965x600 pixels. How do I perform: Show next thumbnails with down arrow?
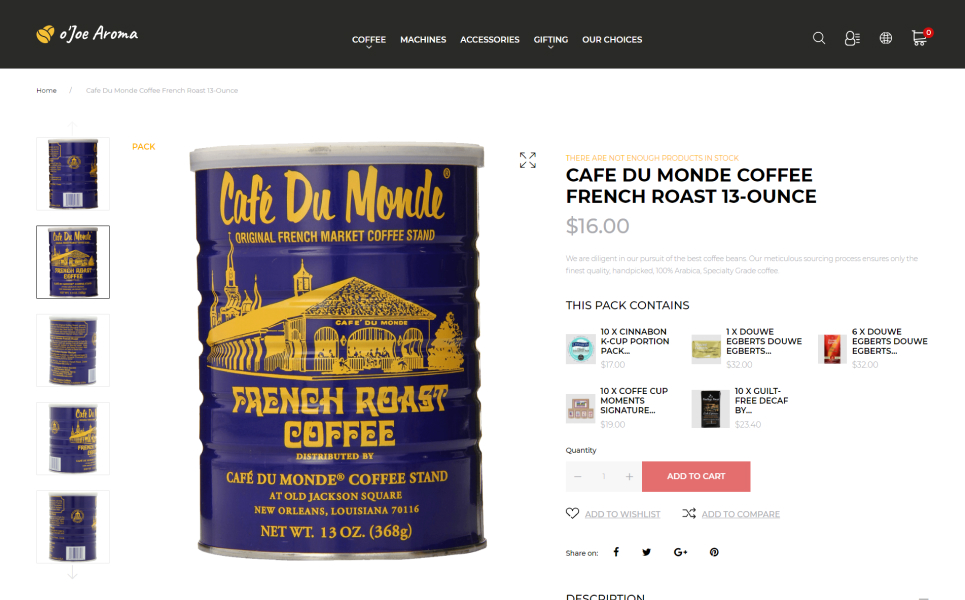click(x=72, y=572)
